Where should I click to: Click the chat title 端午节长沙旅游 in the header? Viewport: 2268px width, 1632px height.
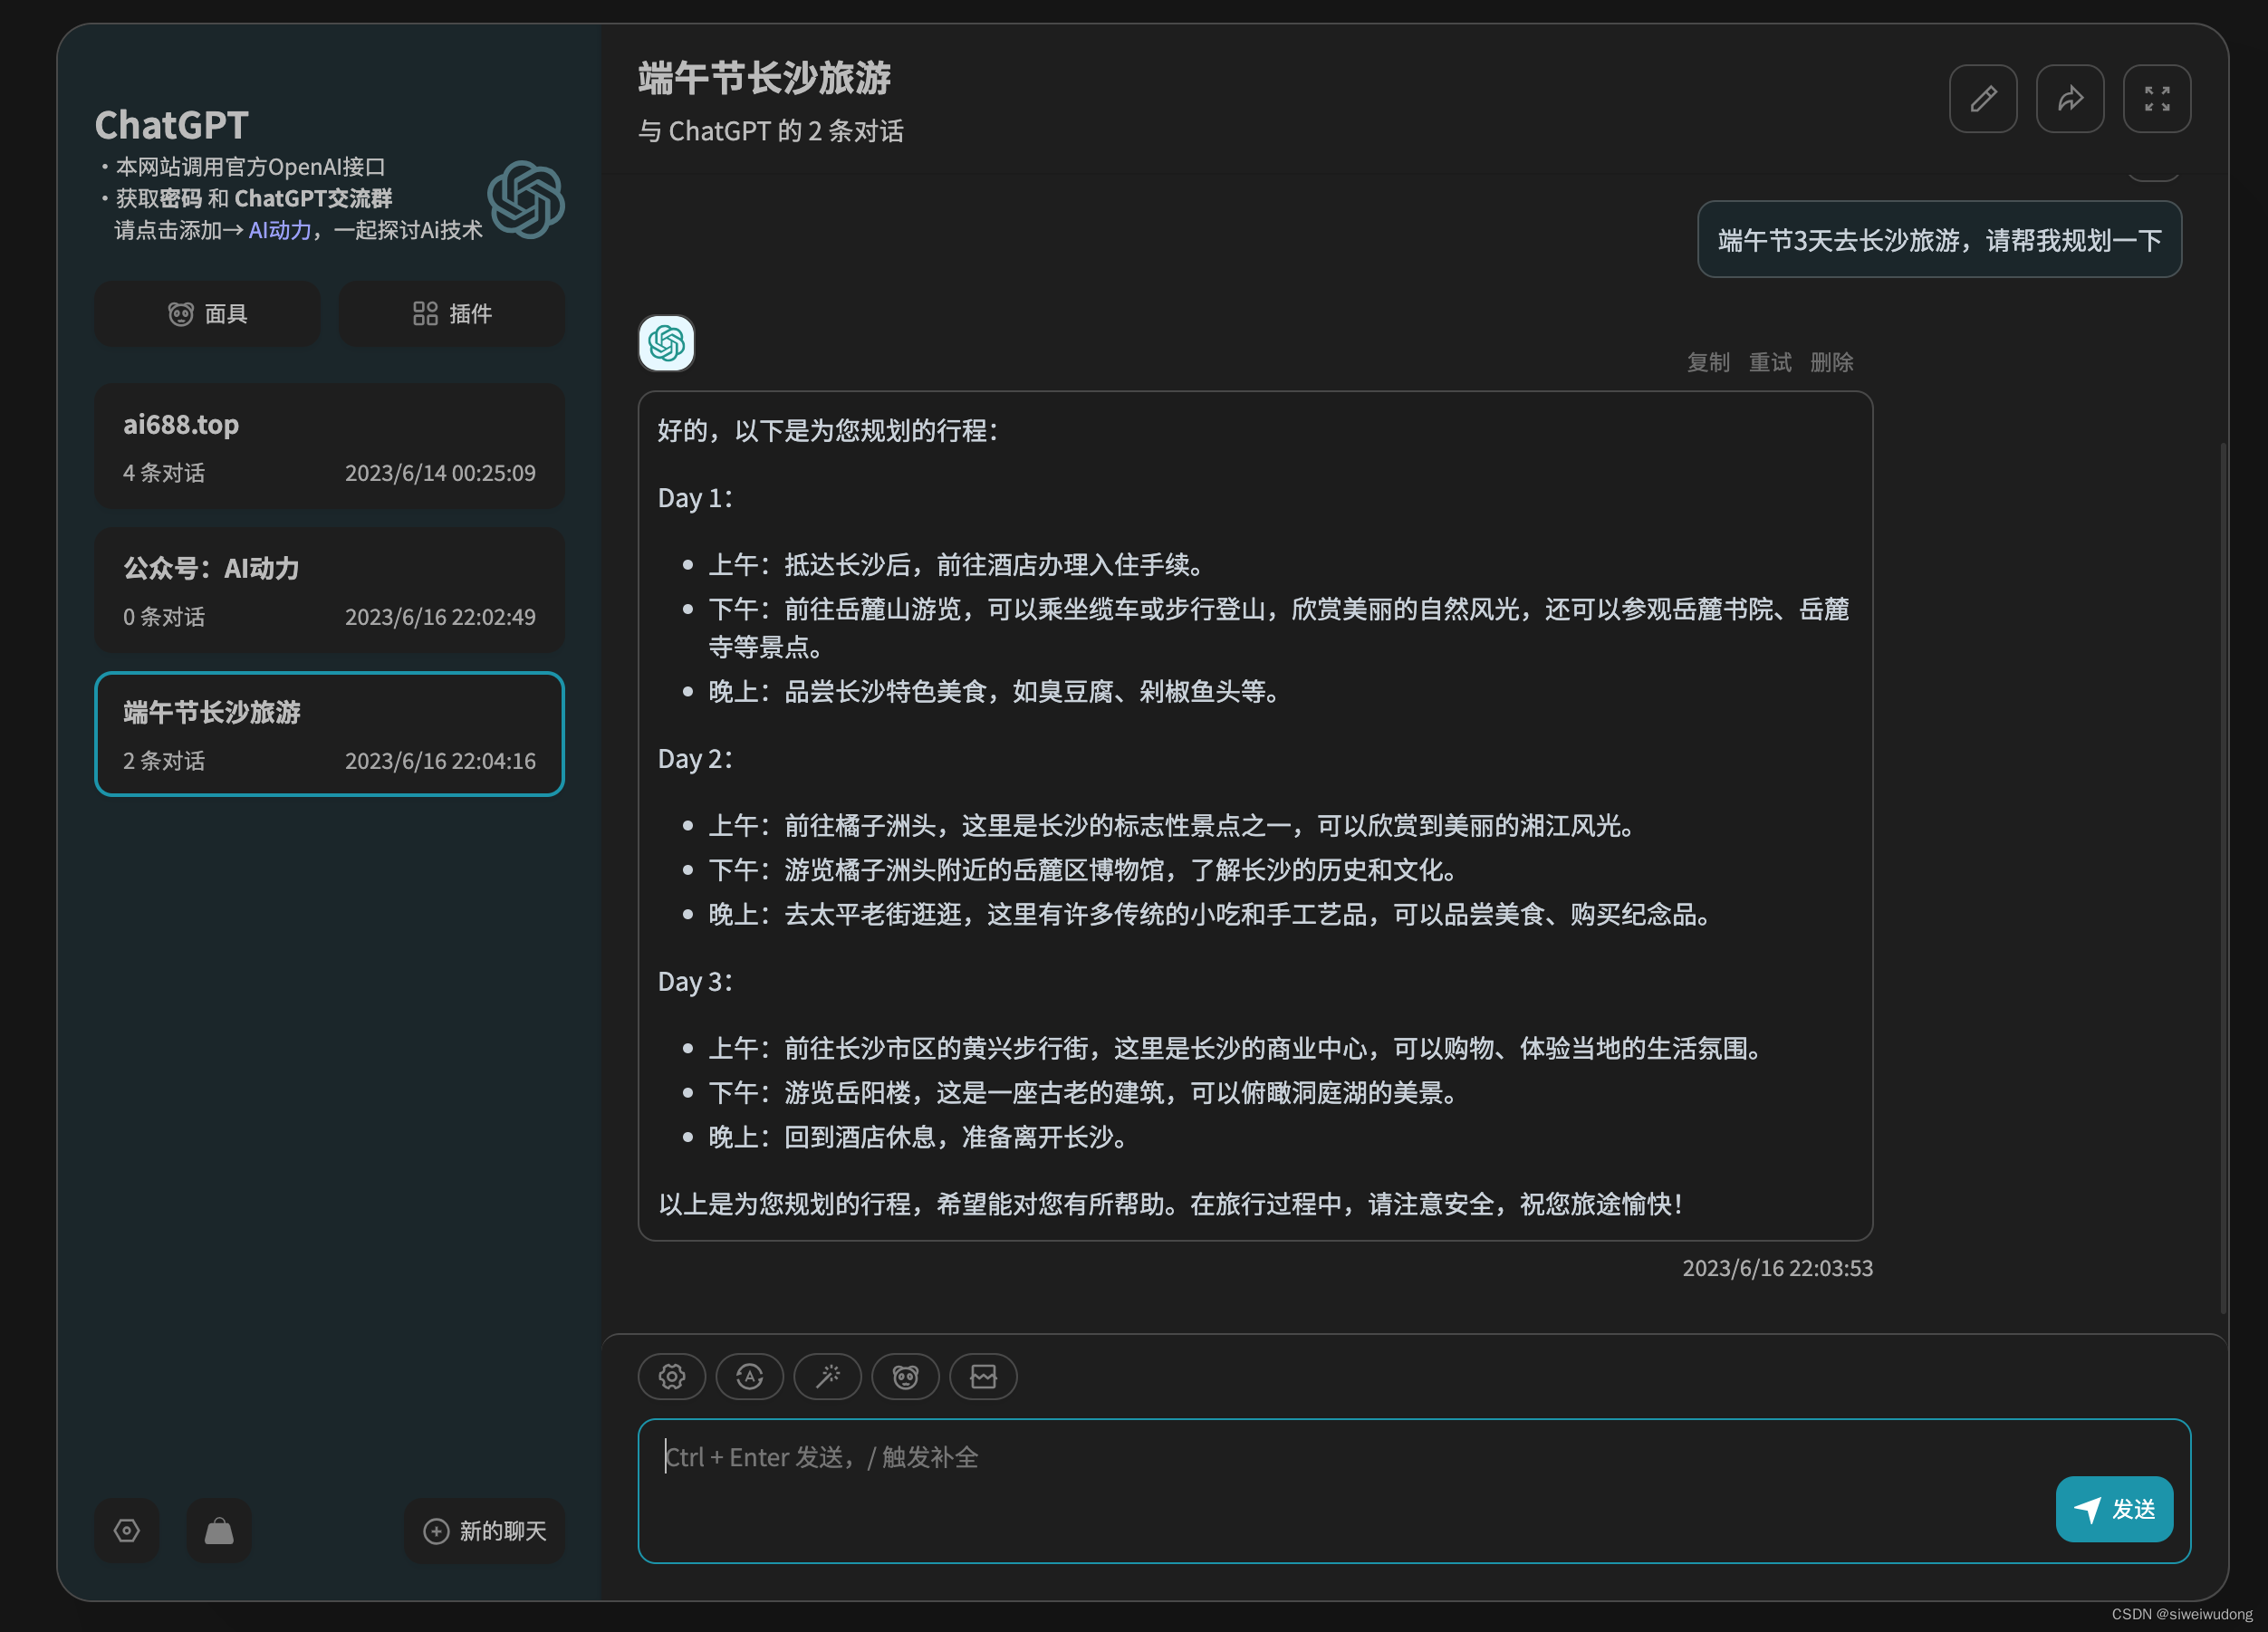click(765, 78)
